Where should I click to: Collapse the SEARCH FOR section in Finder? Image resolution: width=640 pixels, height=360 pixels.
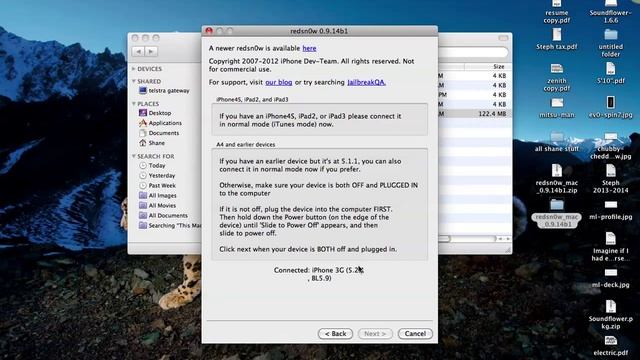133,156
